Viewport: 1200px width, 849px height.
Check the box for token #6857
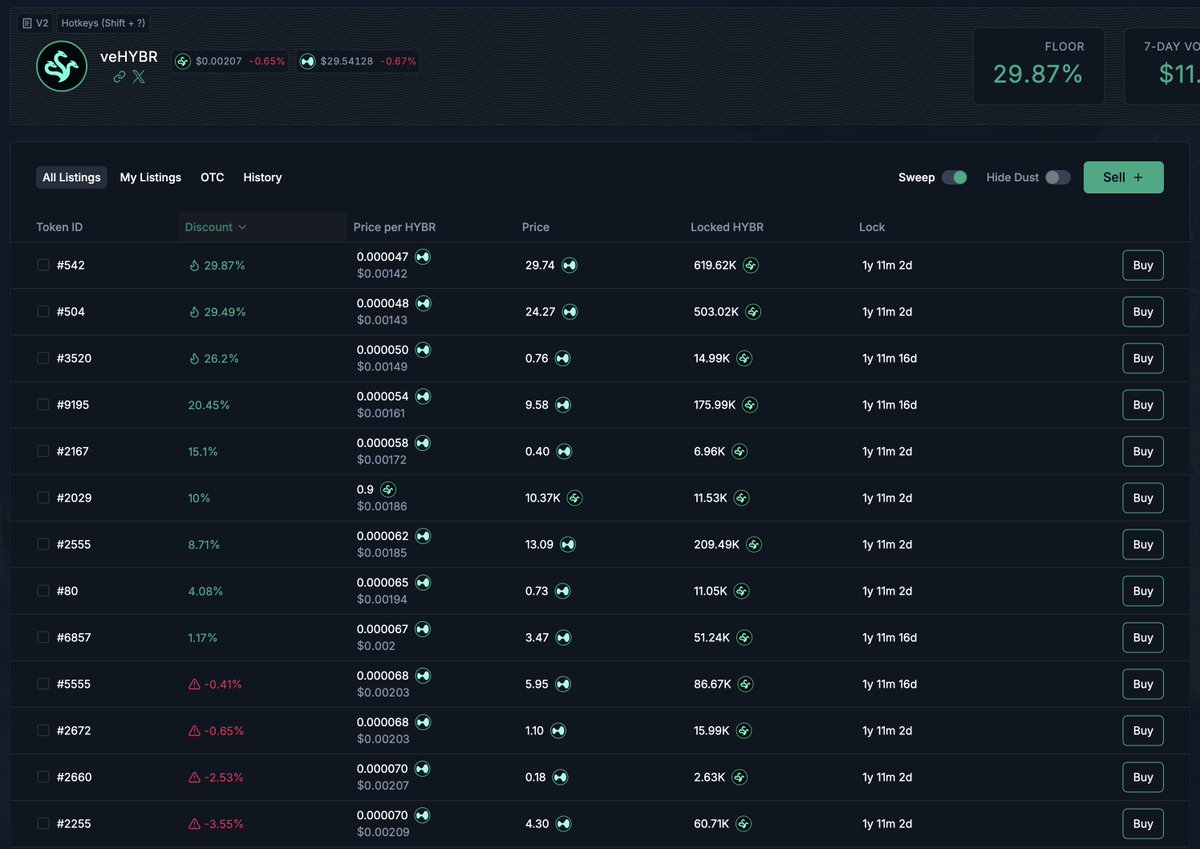point(43,637)
